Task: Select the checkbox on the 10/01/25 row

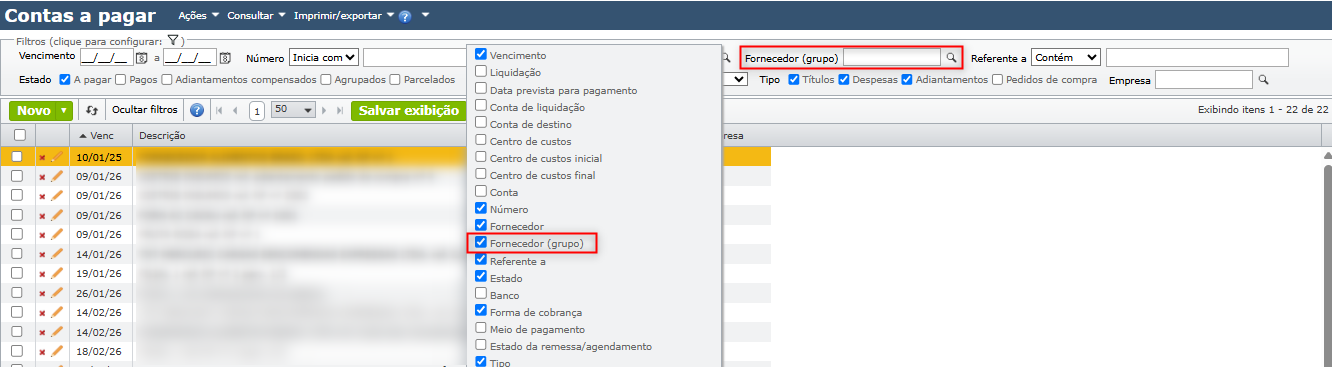Action: (18, 156)
